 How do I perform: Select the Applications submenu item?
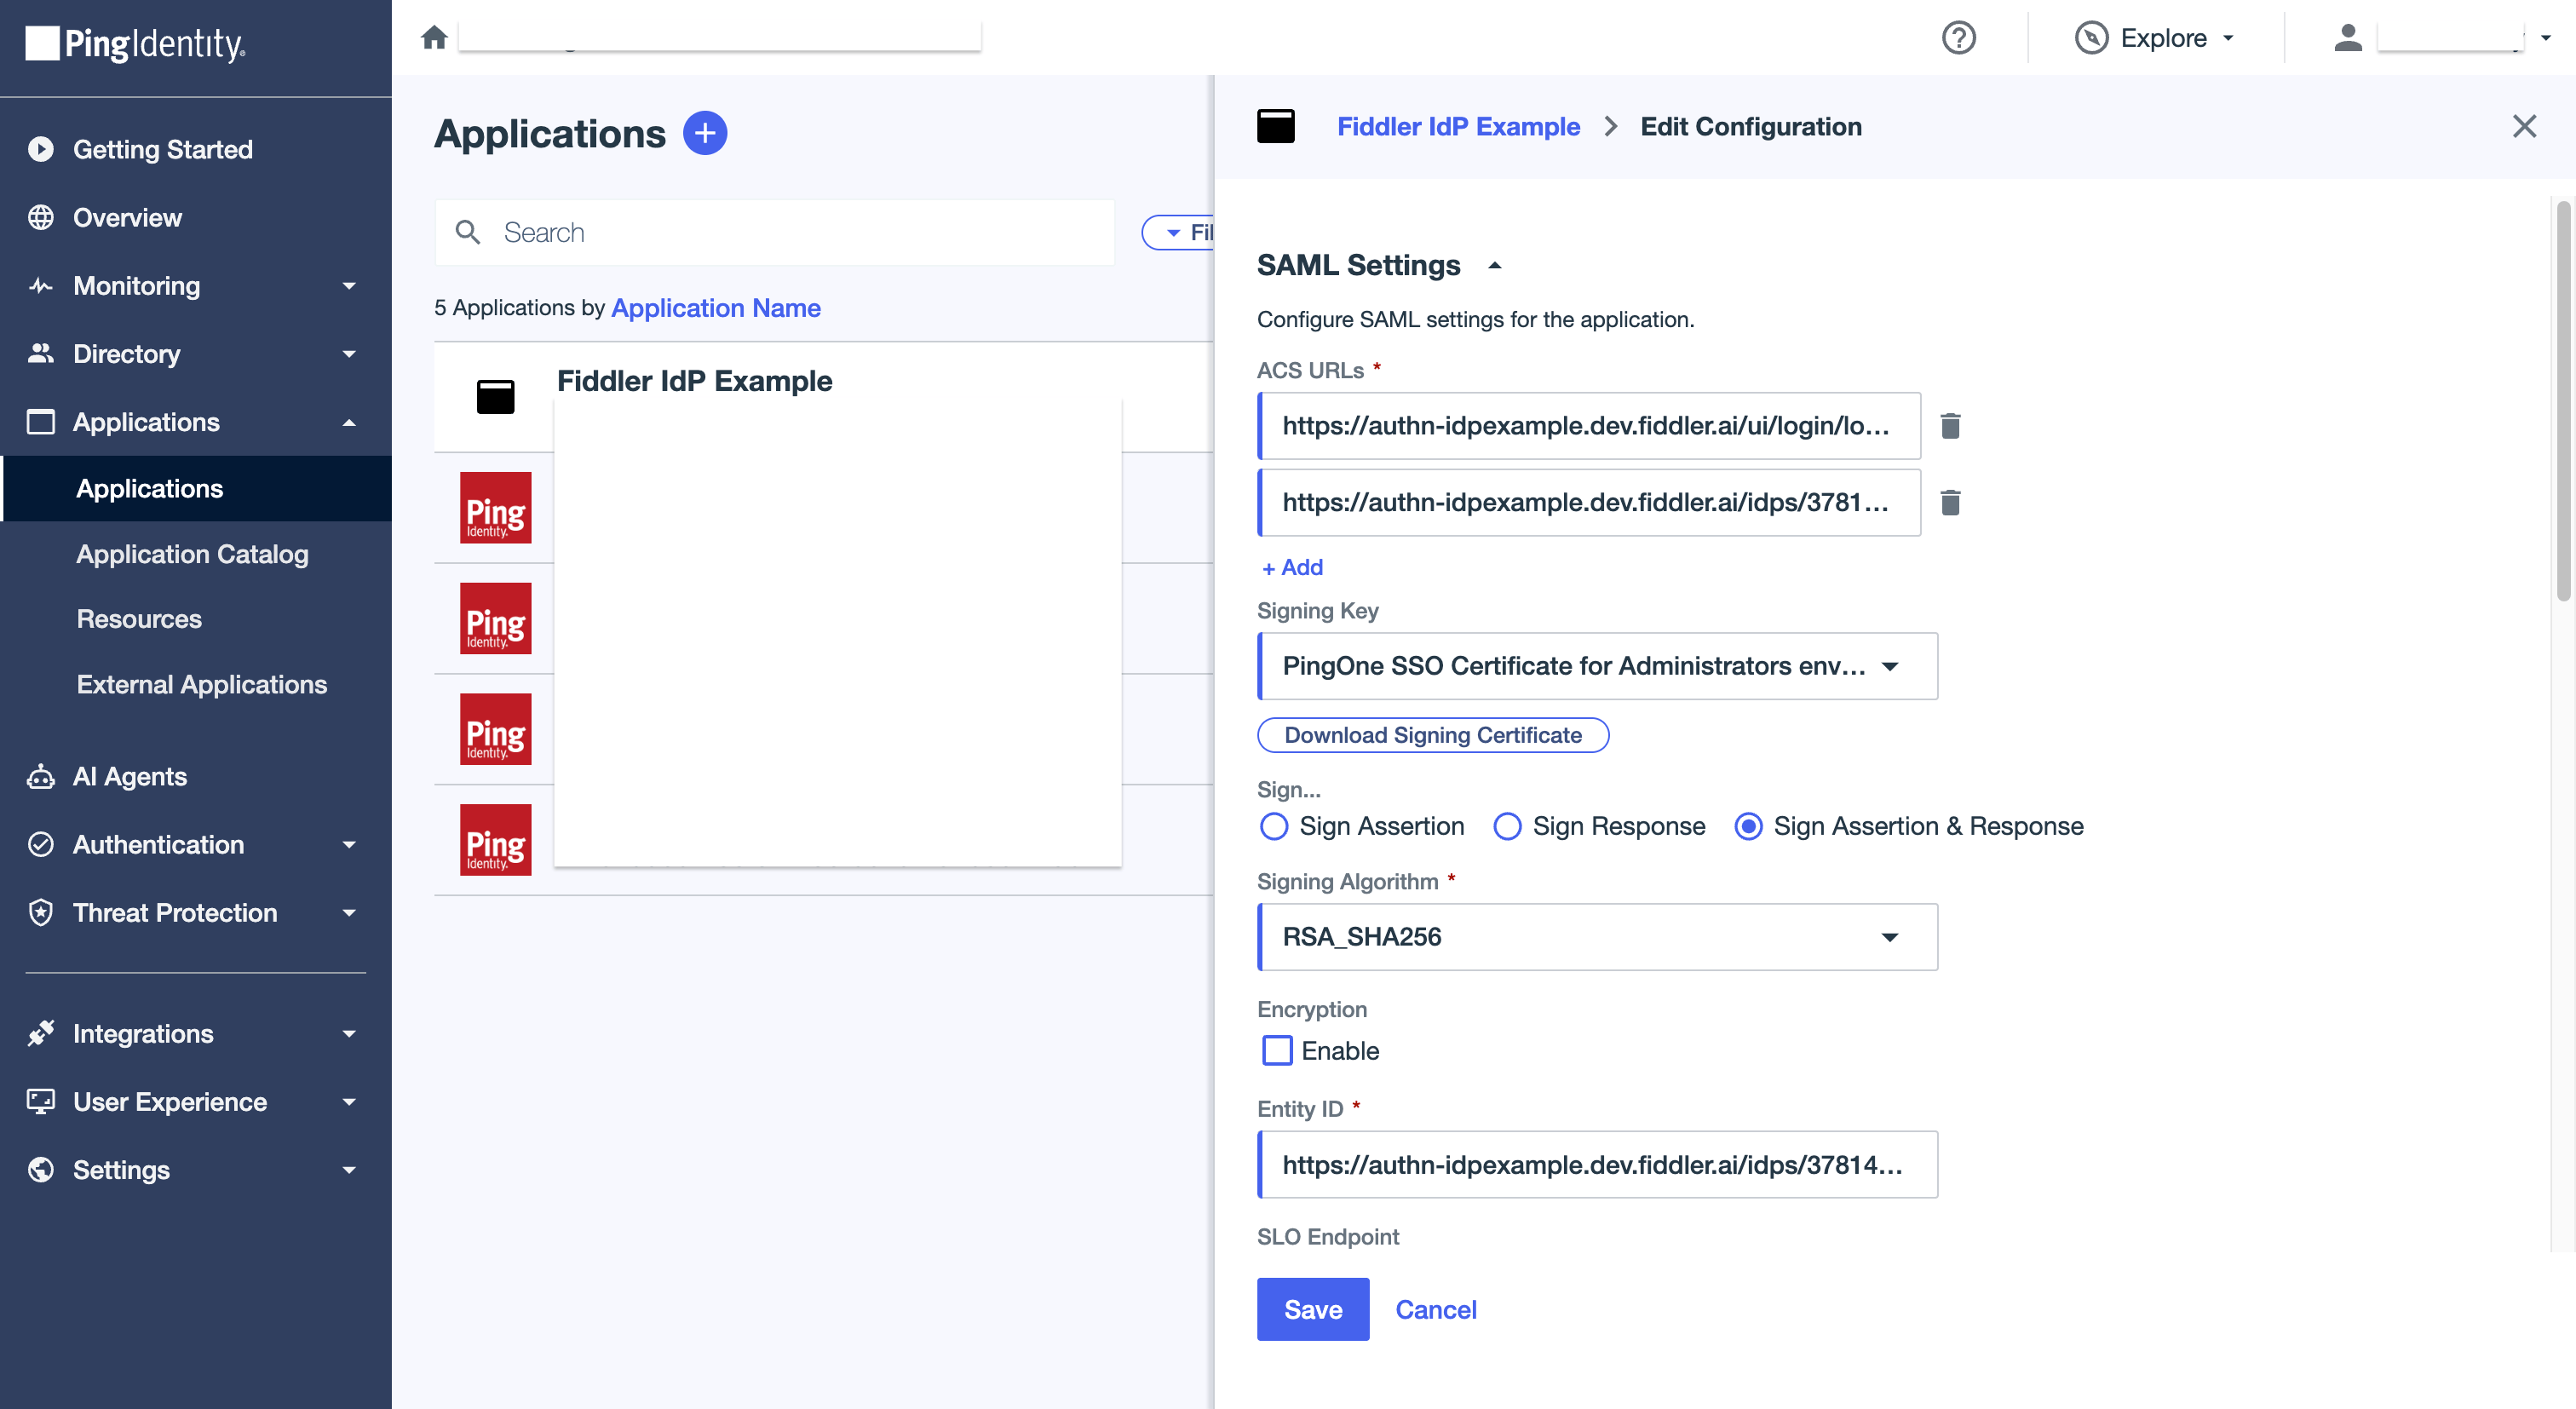tap(196, 489)
